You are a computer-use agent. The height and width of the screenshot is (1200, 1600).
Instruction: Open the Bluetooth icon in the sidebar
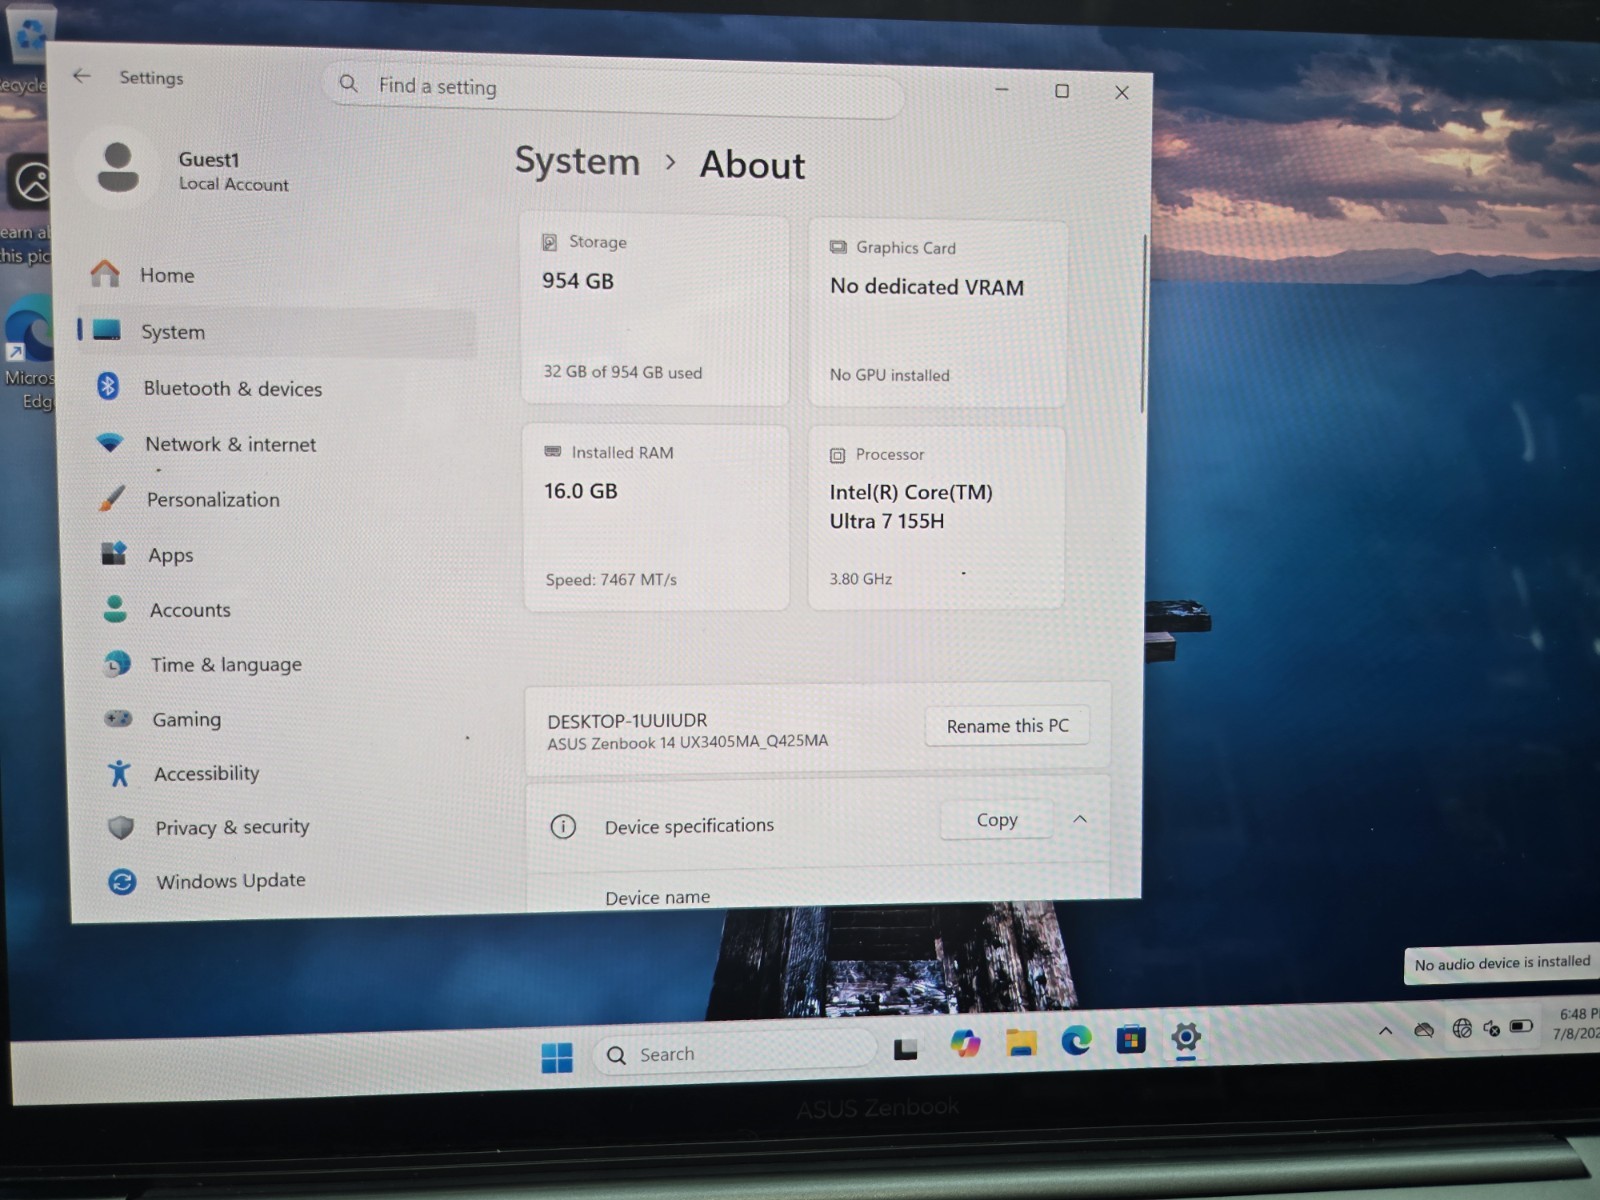(108, 386)
